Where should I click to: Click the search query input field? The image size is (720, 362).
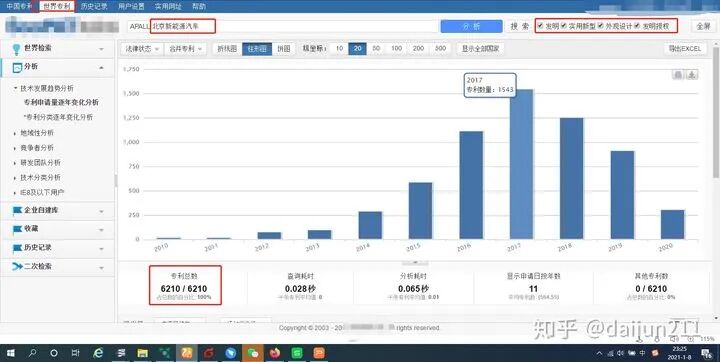[x=282, y=26]
